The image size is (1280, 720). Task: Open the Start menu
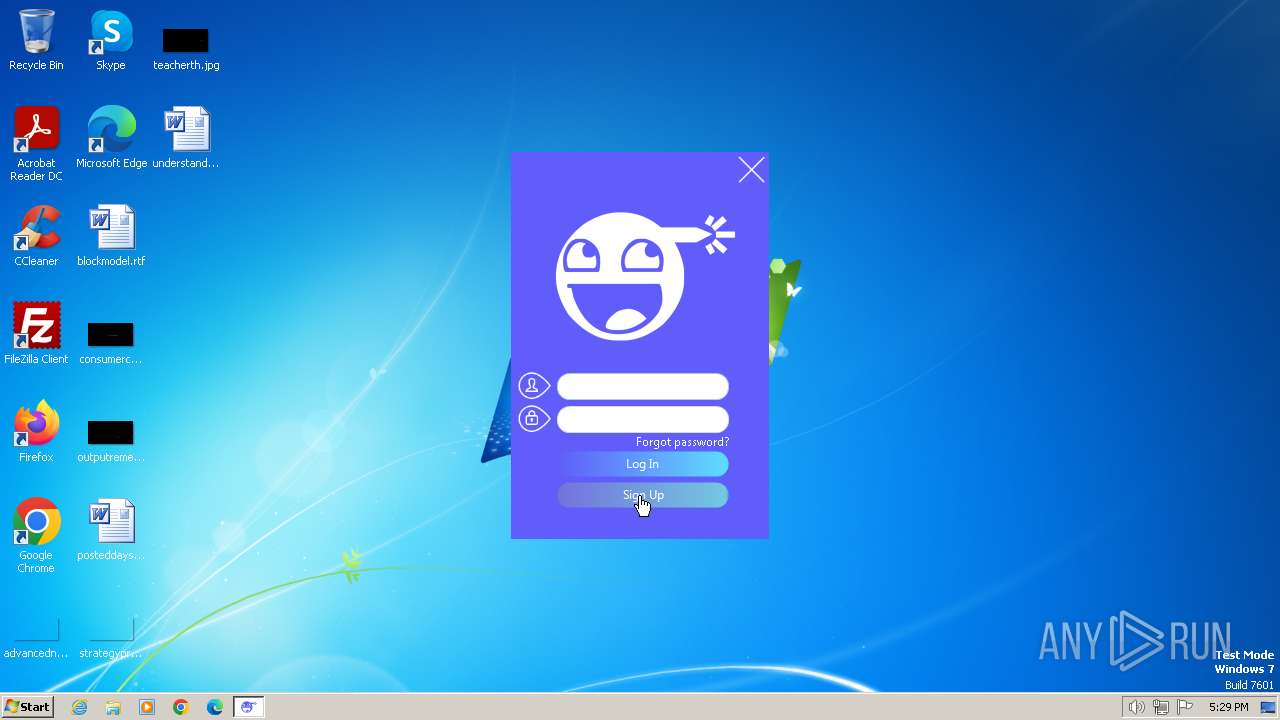(27, 706)
